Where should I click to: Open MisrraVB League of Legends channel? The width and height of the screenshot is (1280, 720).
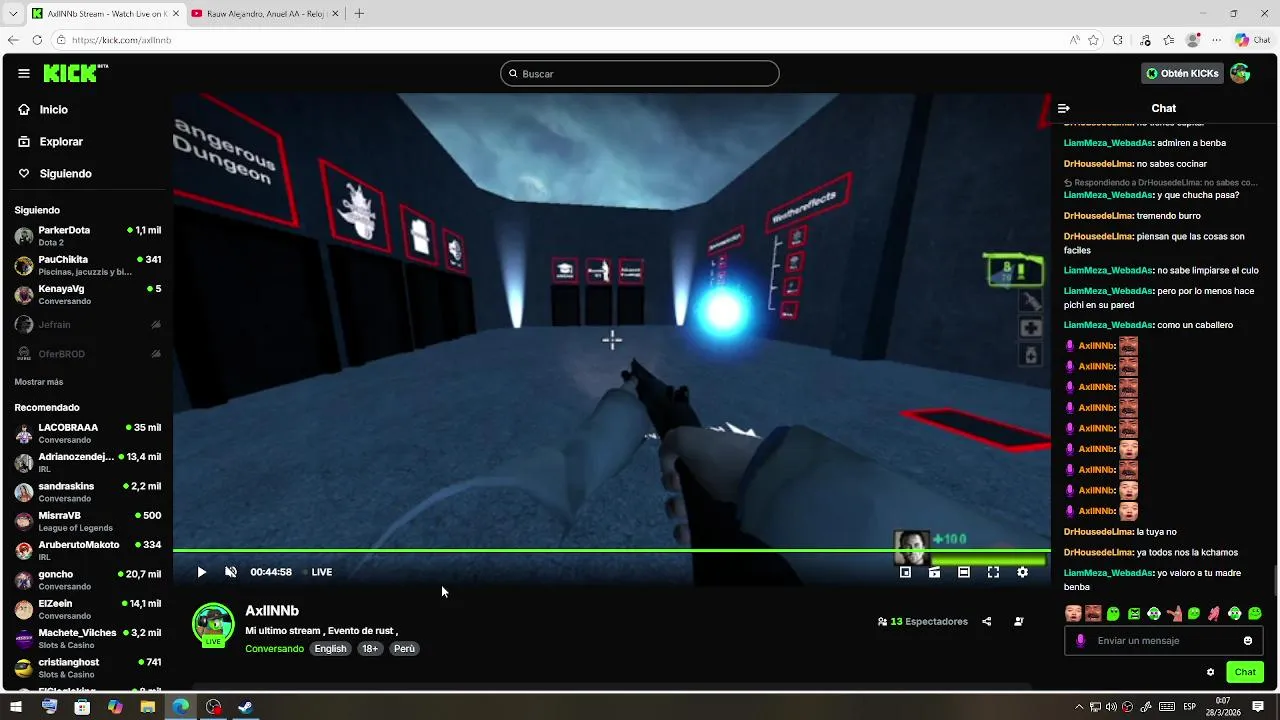click(x=87, y=521)
